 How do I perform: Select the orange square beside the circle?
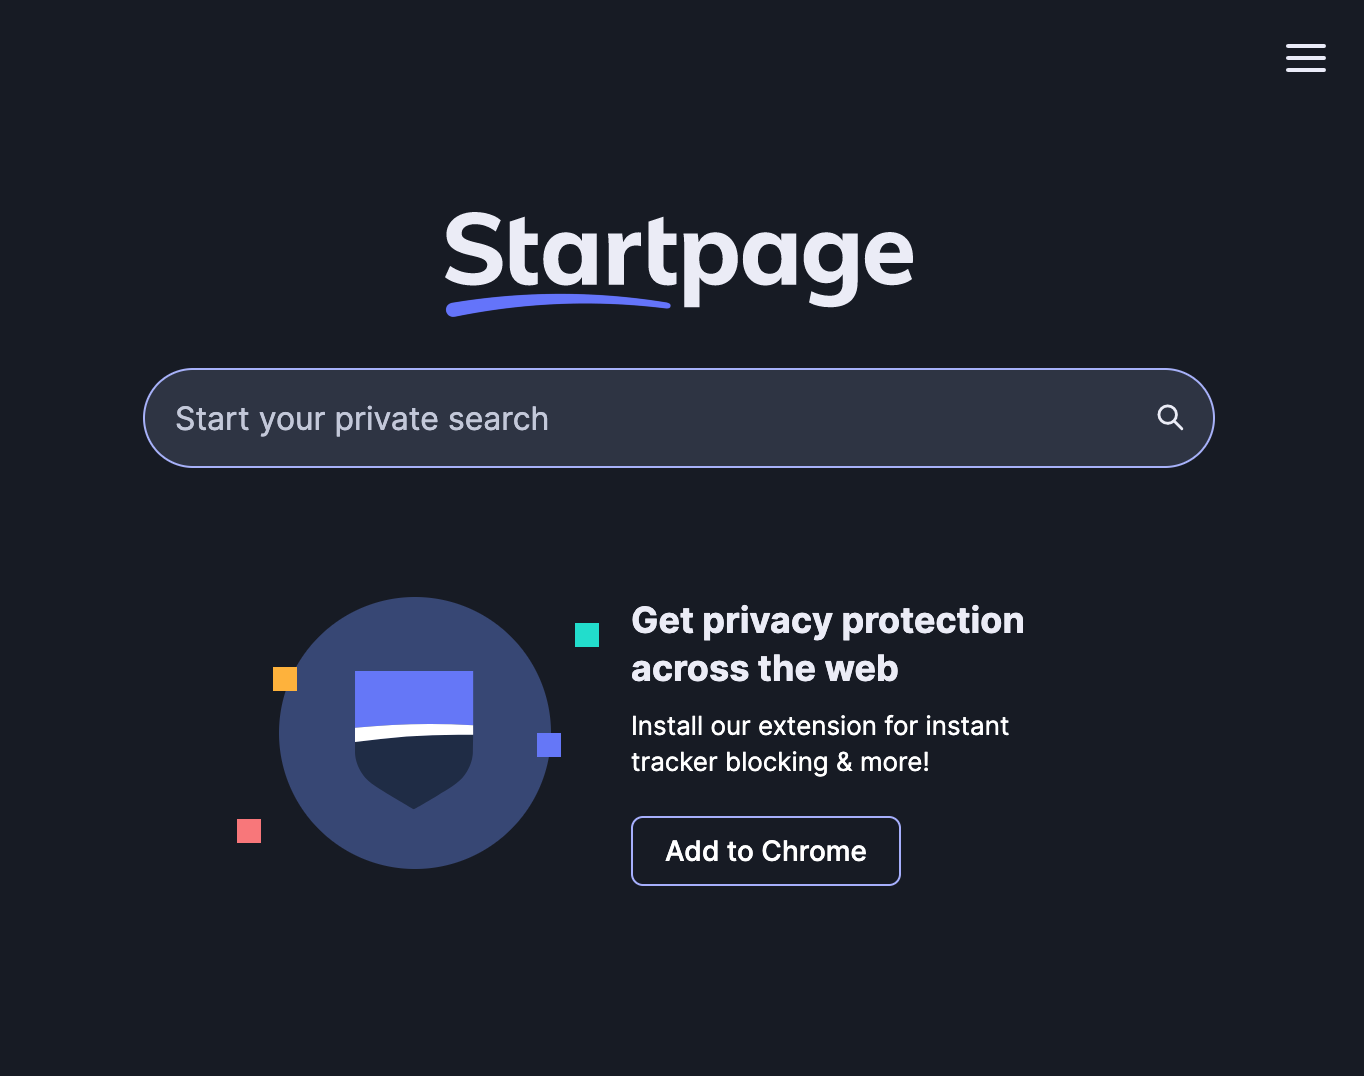click(285, 679)
